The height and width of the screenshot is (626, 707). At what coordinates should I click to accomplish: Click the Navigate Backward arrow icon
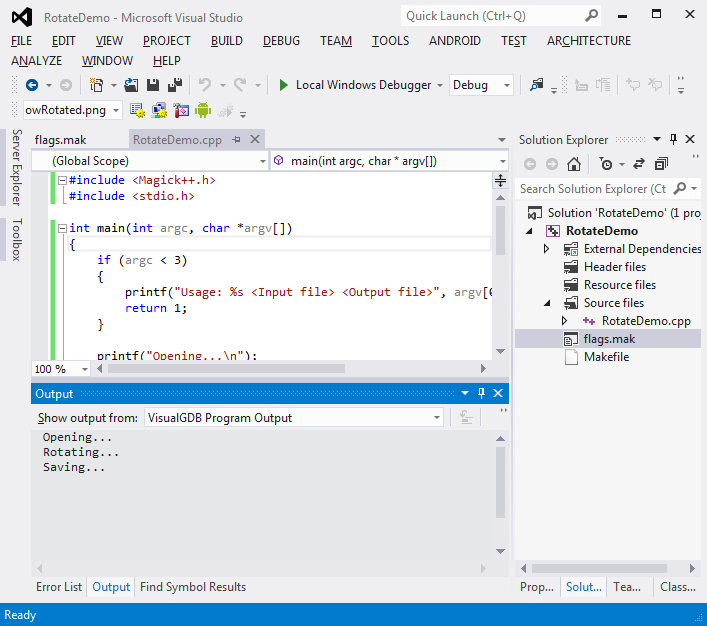tap(32, 85)
